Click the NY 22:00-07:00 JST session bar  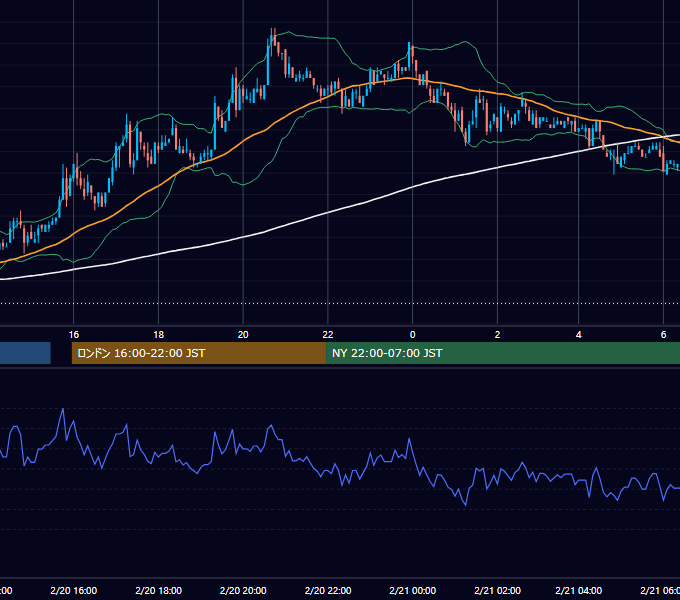coord(503,353)
